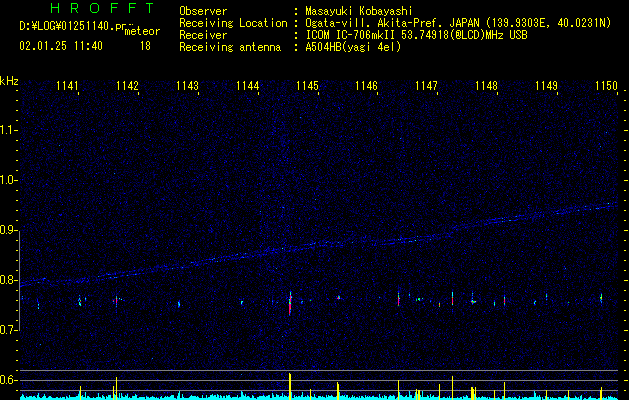Click the 1144 time axis marker
629x400 pixels.
coord(247,86)
